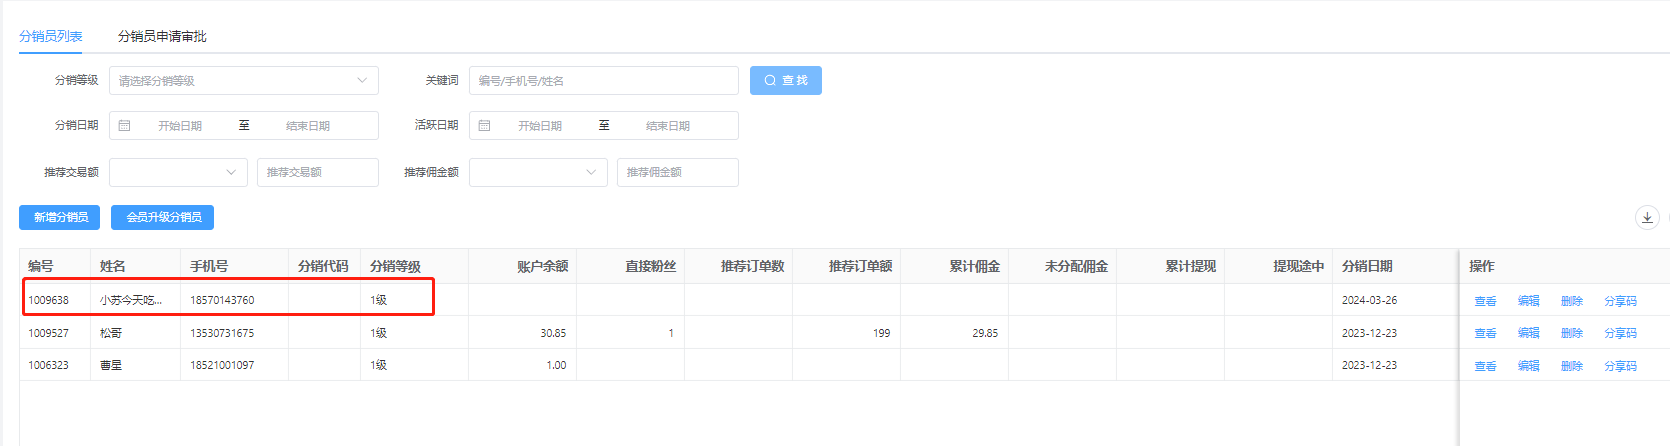Open the 分销等级 dropdown
This screenshot has height=446, width=1670.
243,81
